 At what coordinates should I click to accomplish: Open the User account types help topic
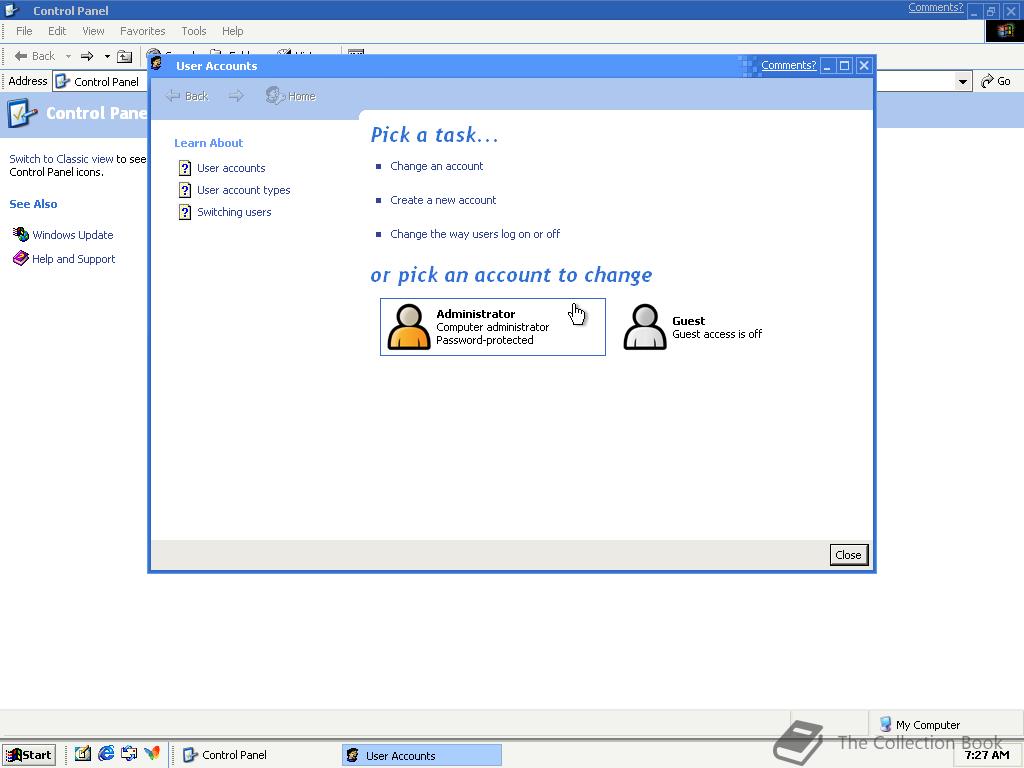pos(244,190)
